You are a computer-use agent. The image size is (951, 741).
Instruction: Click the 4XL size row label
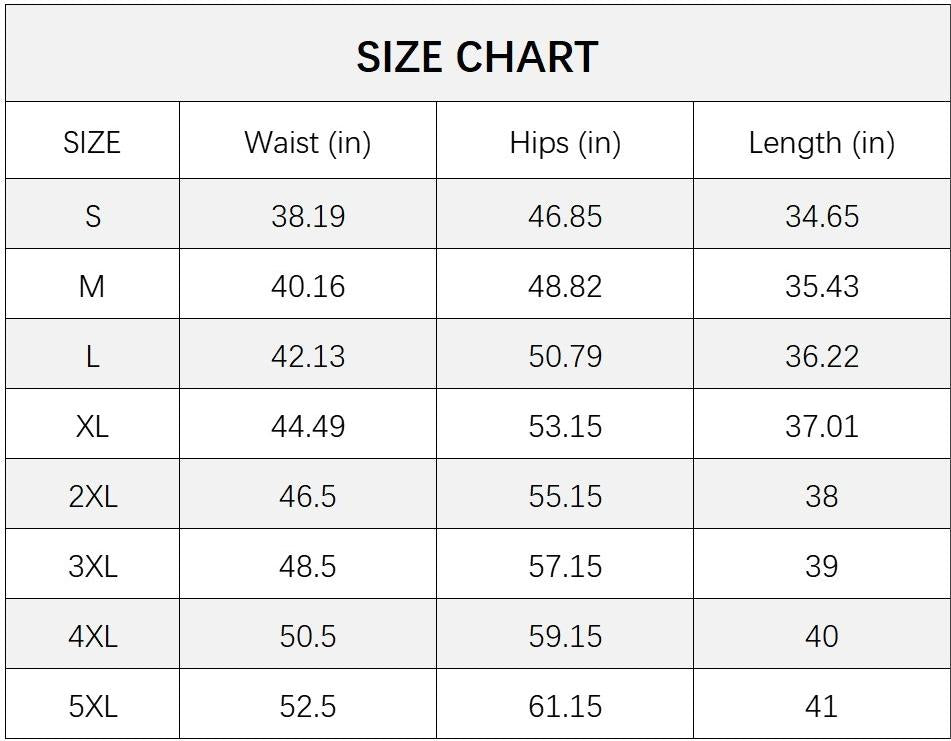click(x=92, y=637)
